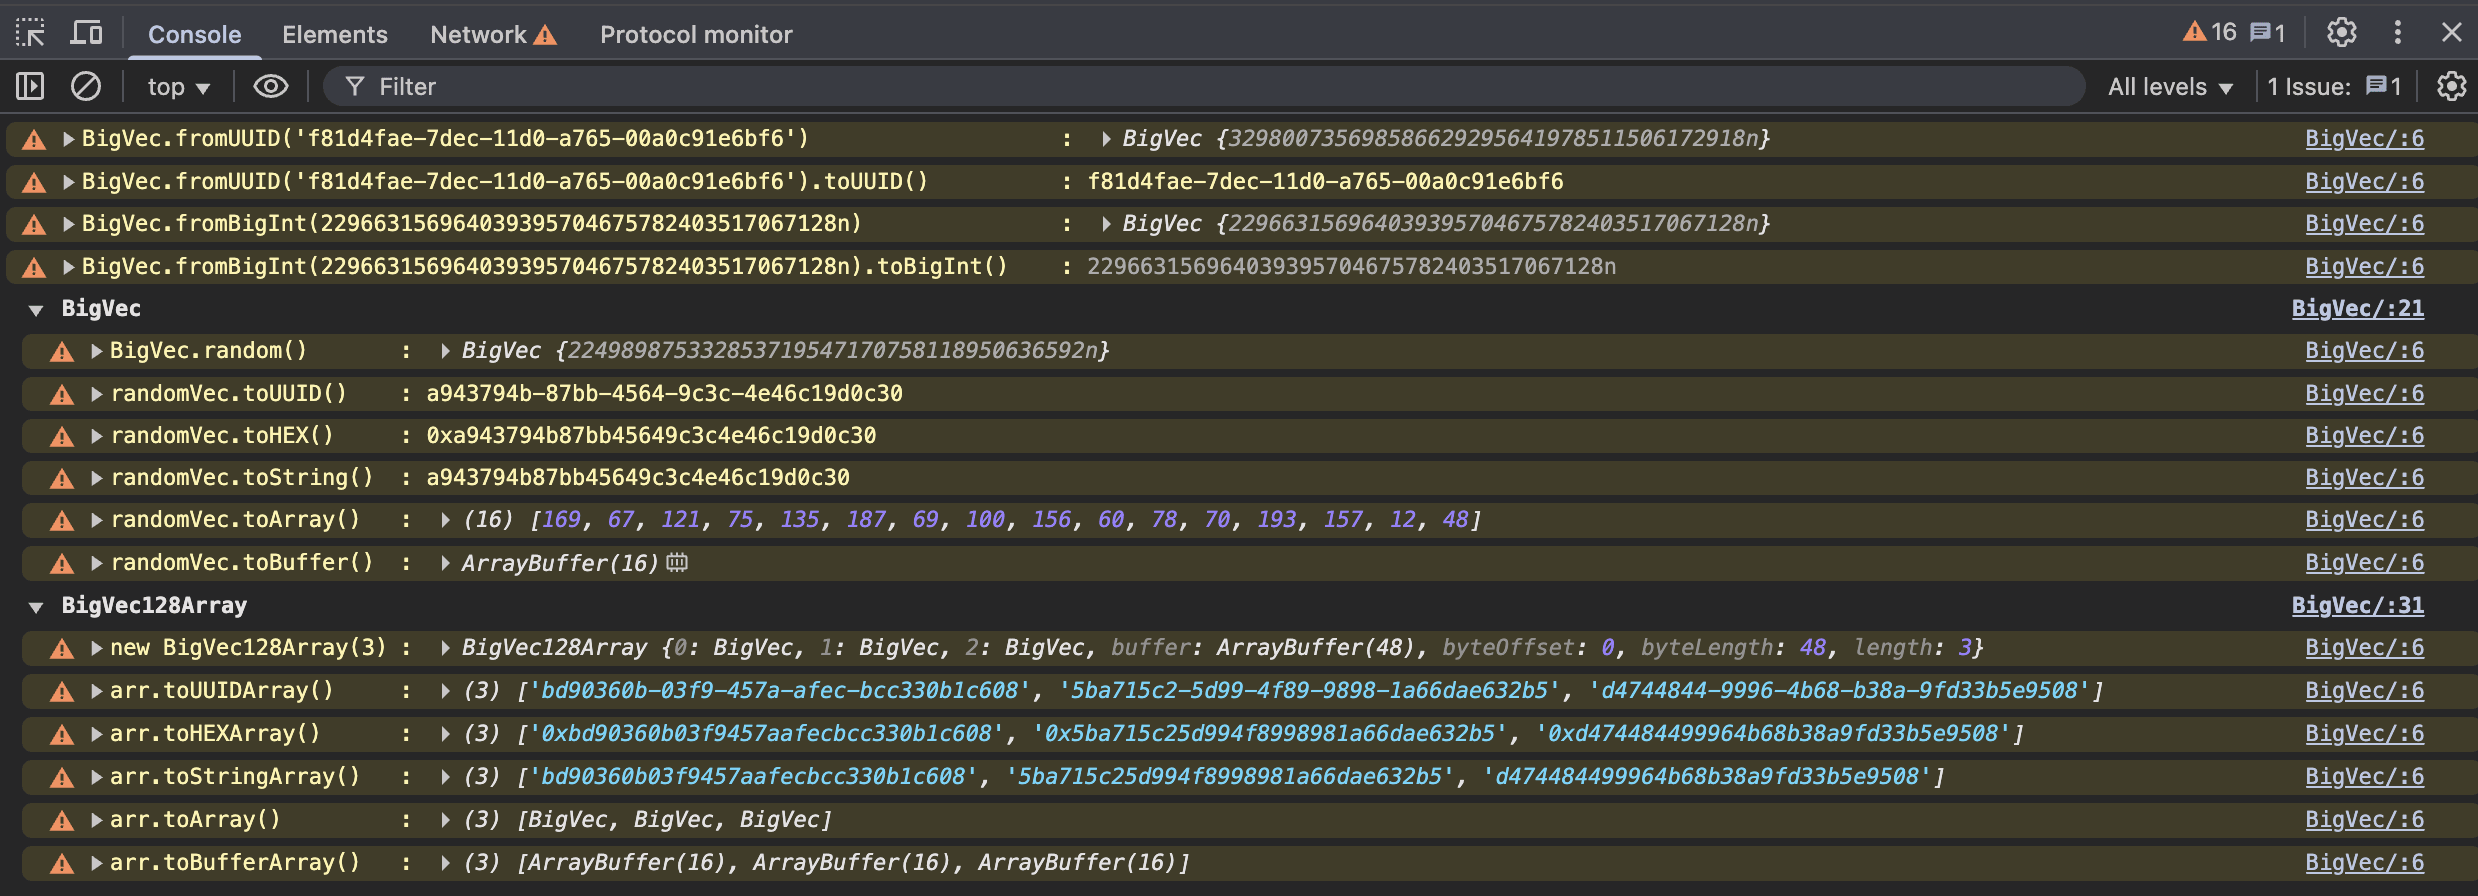Click warning icon on randomVec.toArray() row
The image size is (2478, 896).
tap(62, 521)
